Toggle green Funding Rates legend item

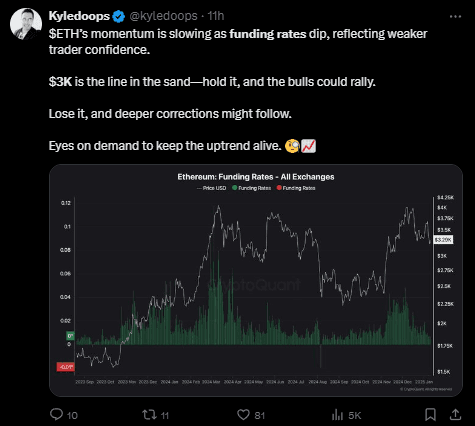[252, 188]
